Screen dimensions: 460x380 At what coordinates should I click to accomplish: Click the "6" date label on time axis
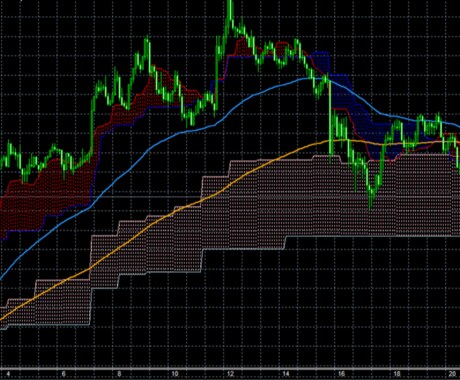tap(64, 373)
